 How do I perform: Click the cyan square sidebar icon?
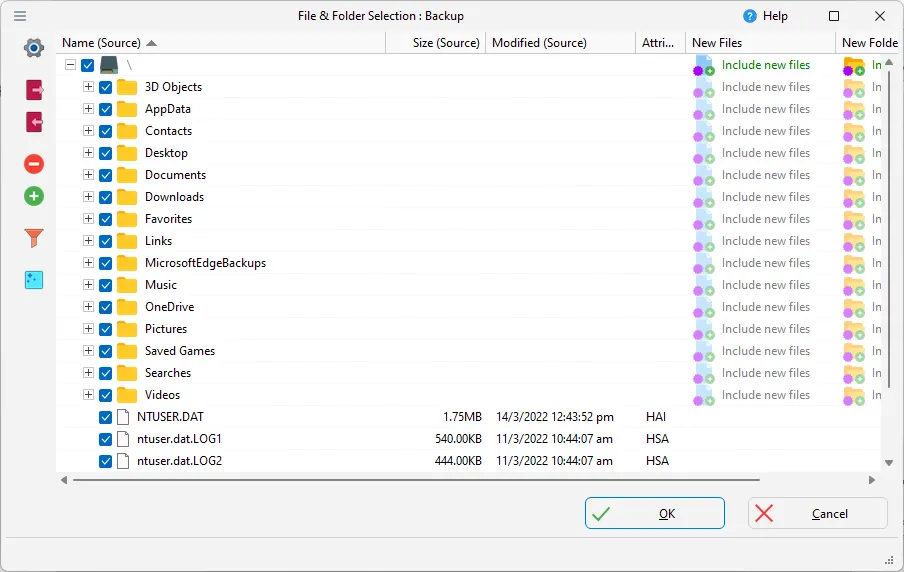(x=34, y=280)
